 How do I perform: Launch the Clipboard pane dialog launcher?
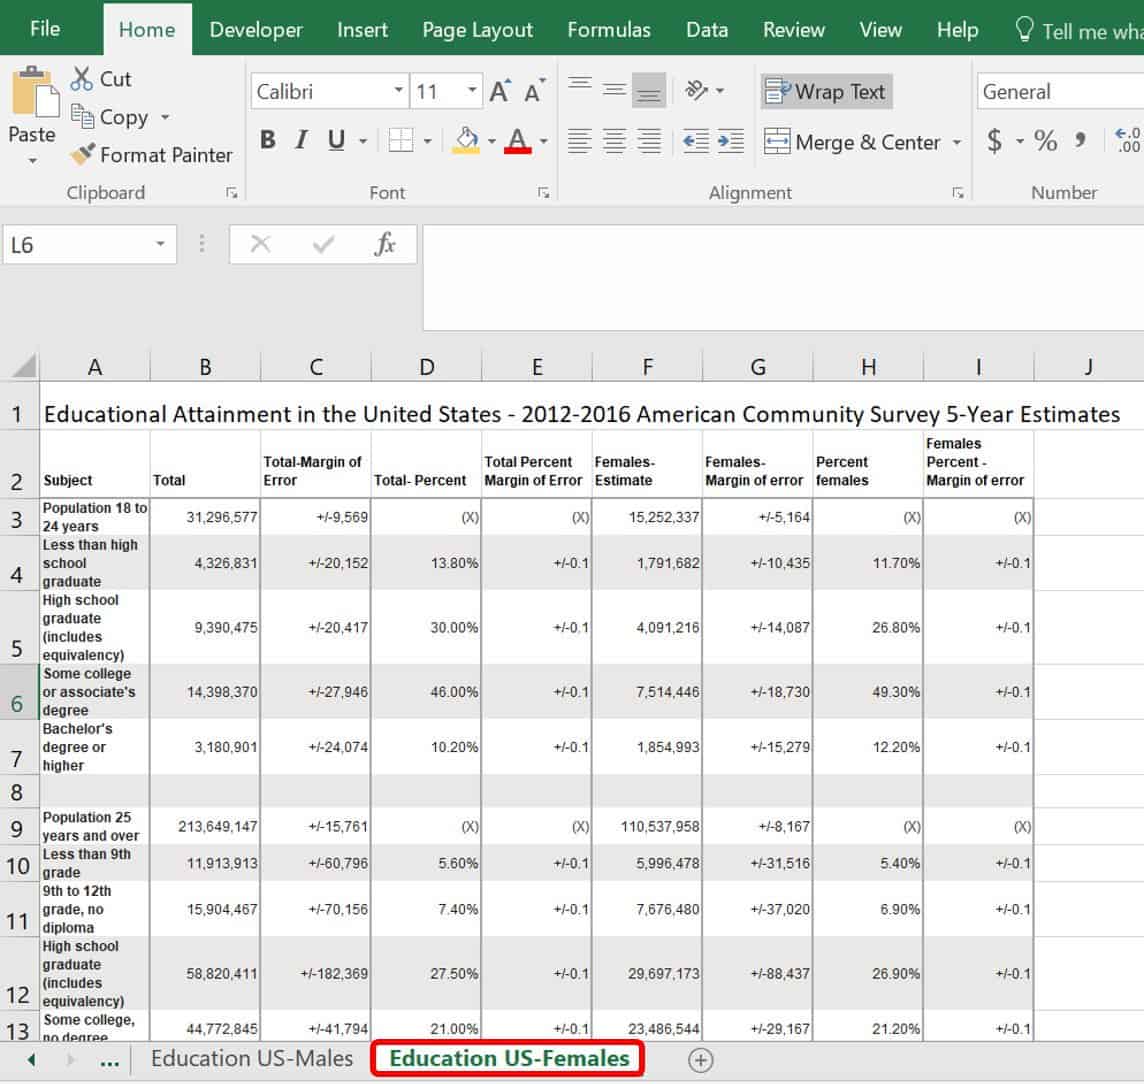231,193
